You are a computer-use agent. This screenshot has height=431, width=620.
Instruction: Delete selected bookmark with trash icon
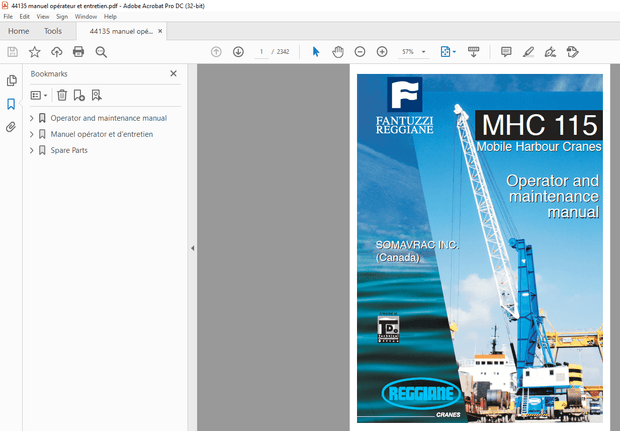(x=62, y=95)
